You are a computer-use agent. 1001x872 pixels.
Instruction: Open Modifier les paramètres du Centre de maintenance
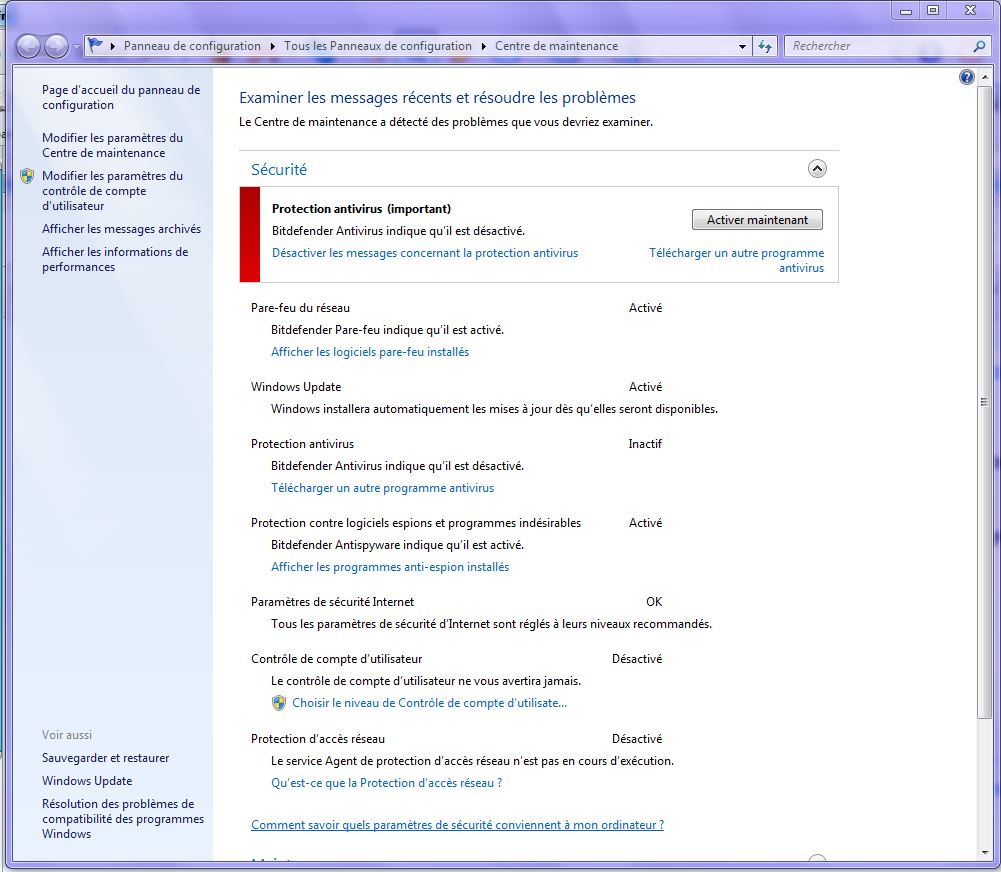point(112,146)
